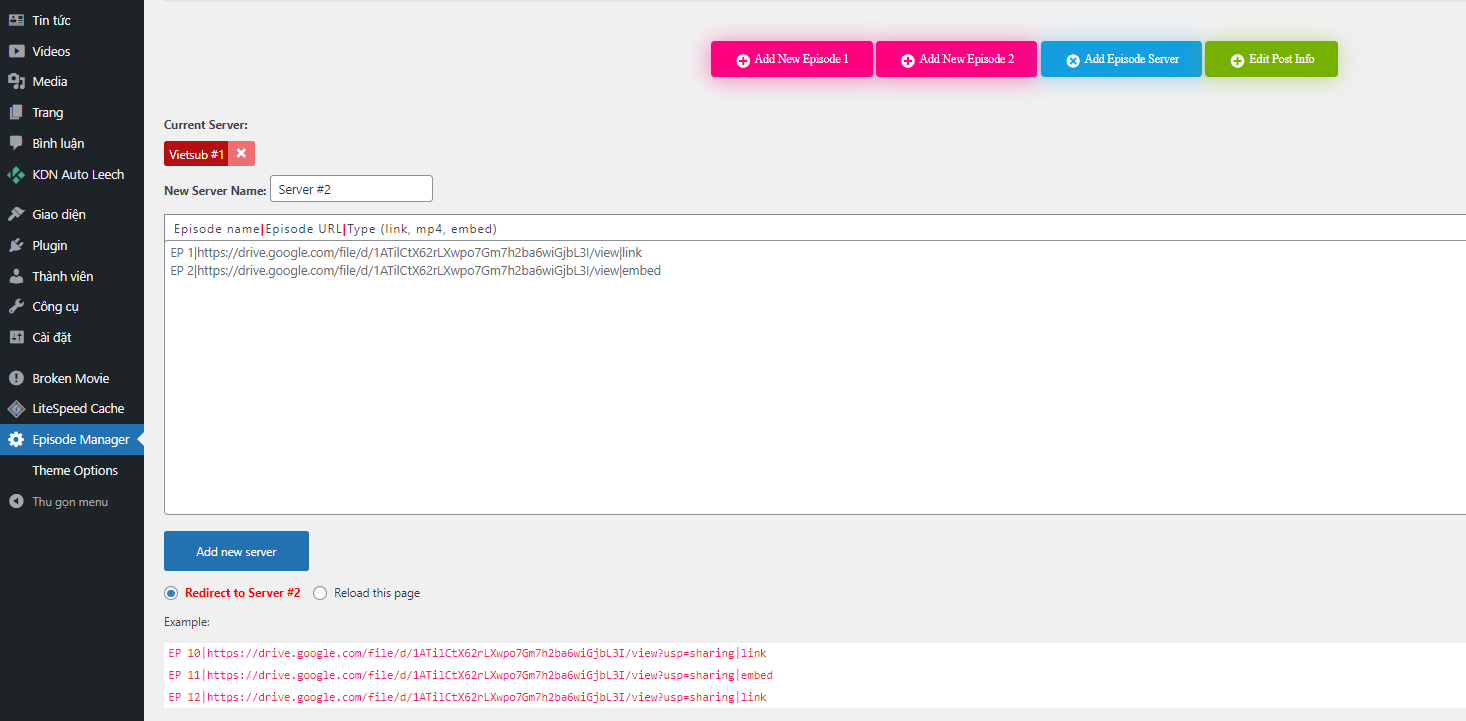Open Theme Options submenu item
Viewport: 1466px width, 721px height.
coord(75,470)
